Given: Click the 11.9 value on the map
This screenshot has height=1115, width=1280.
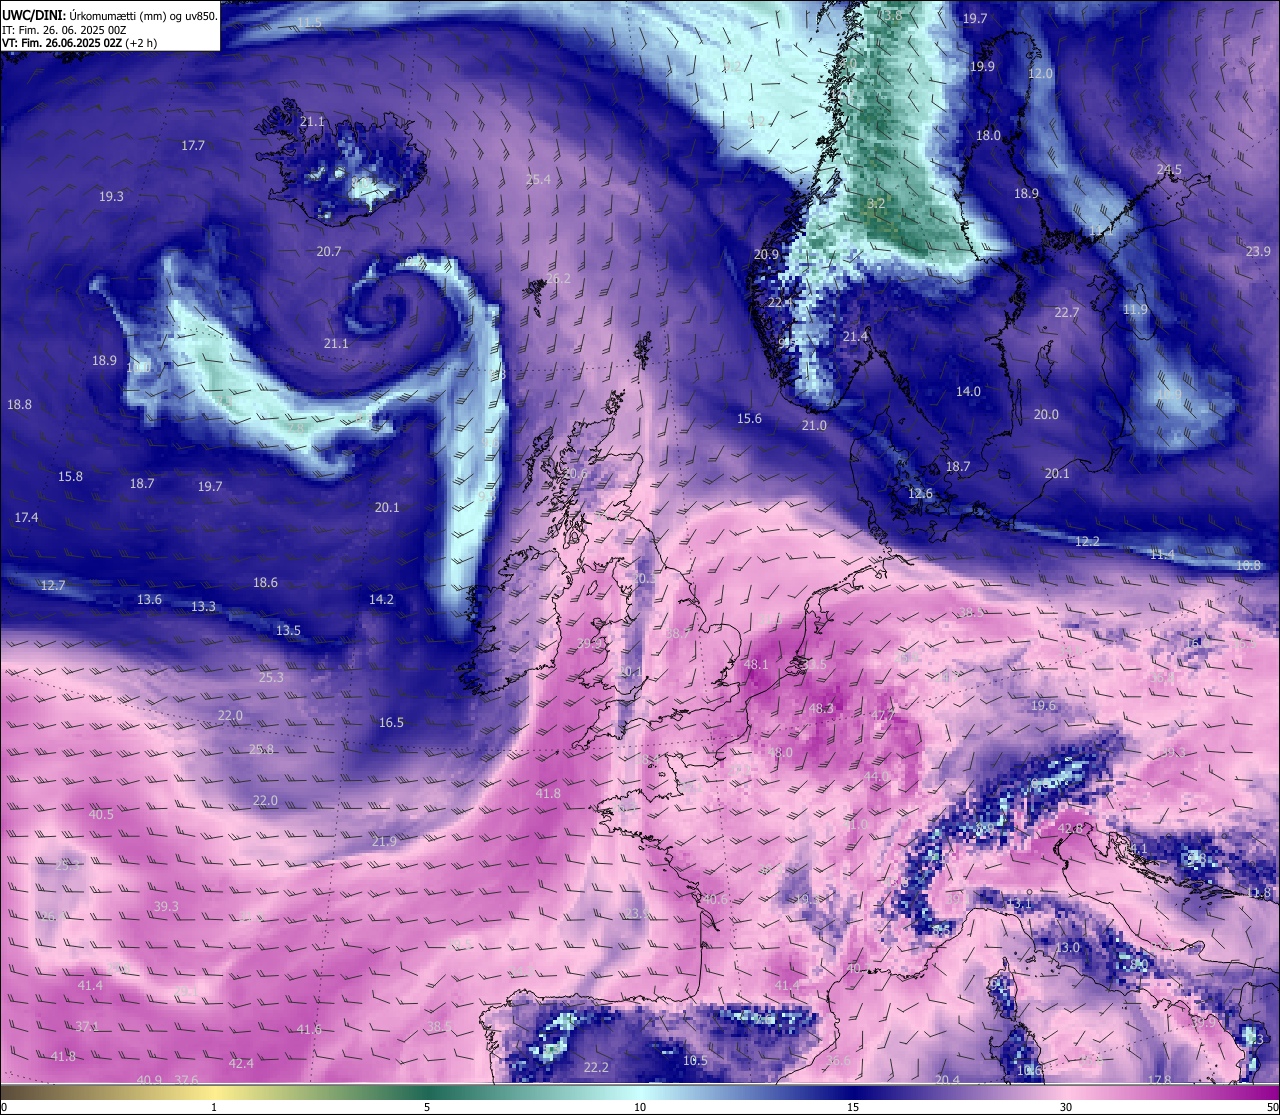Looking at the screenshot, I should [1135, 310].
